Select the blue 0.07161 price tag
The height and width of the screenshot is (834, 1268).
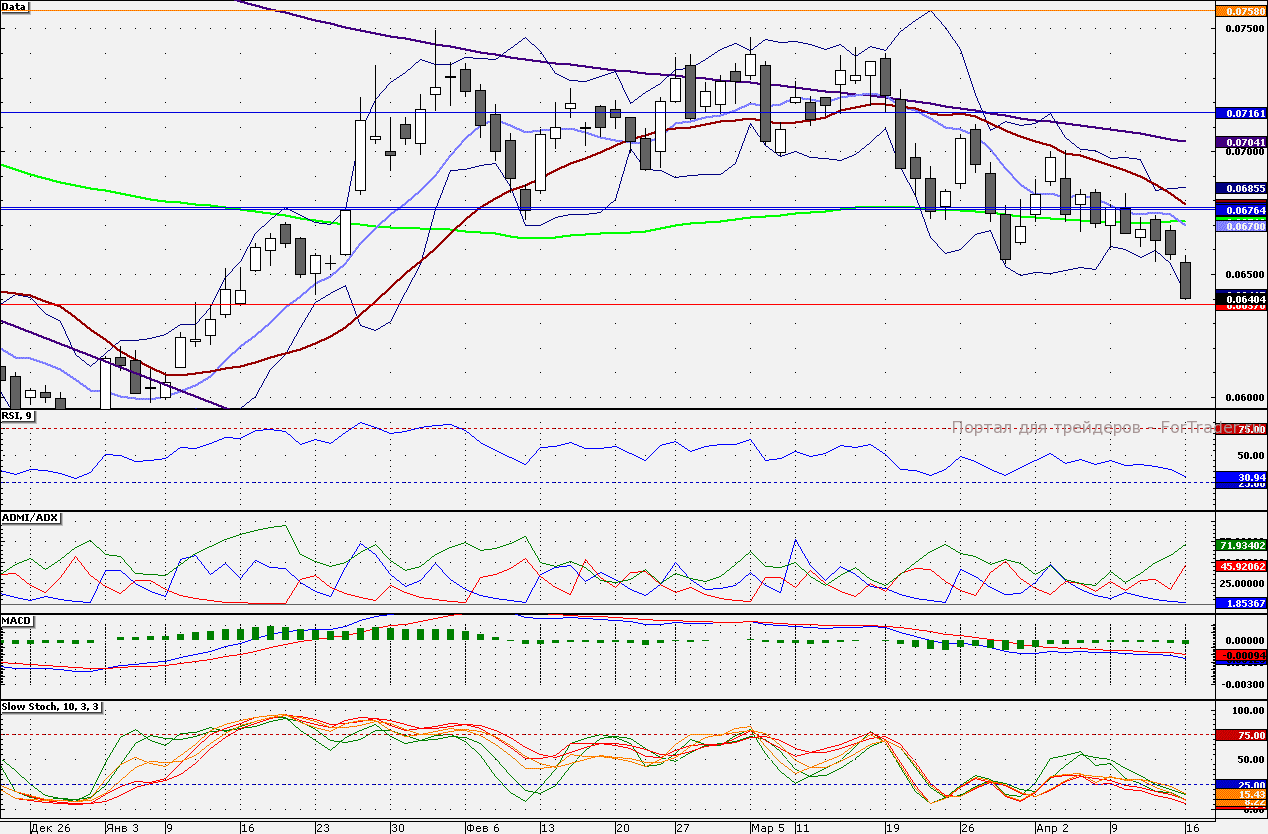coord(1240,114)
